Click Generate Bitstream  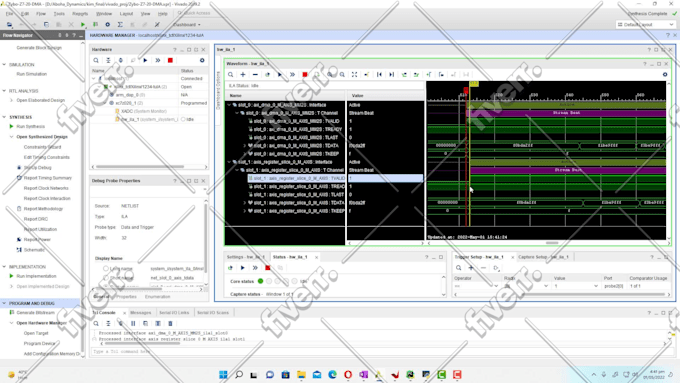pyautogui.click(x=36, y=313)
